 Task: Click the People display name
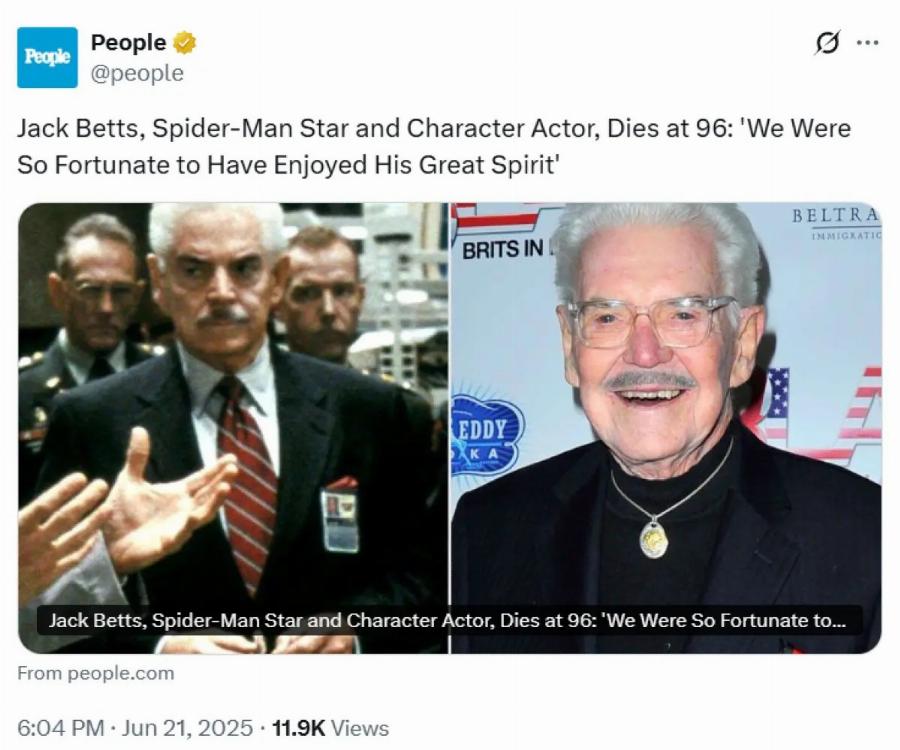tap(128, 43)
